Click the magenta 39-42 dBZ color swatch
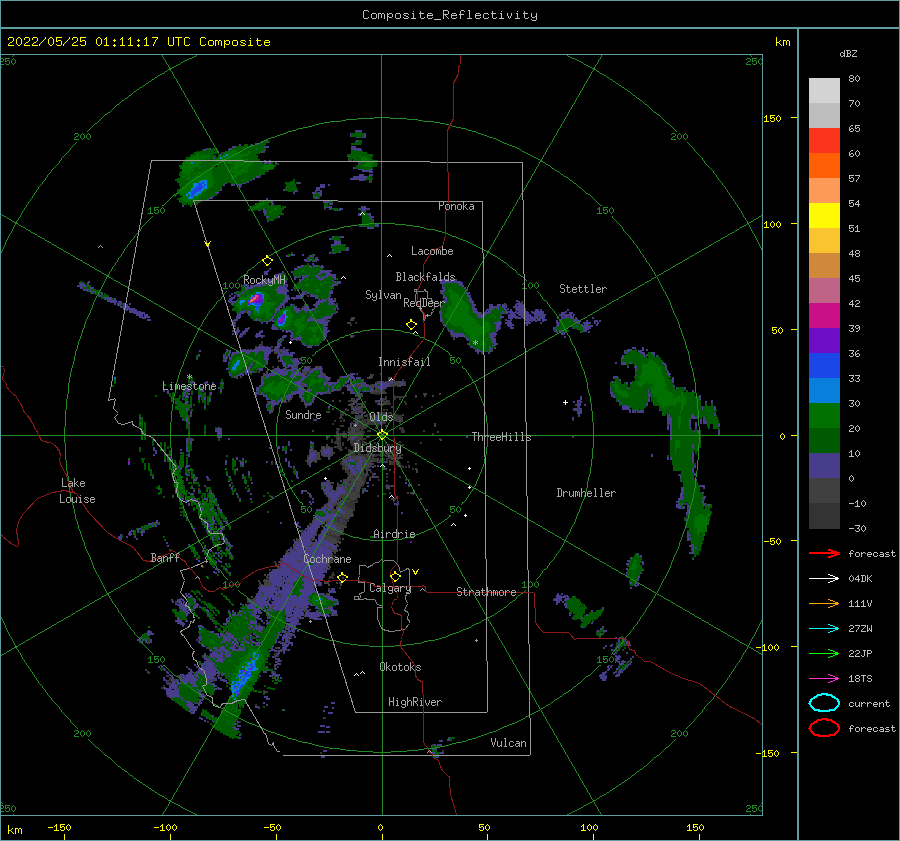This screenshot has height=841, width=900. tap(824, 316)
